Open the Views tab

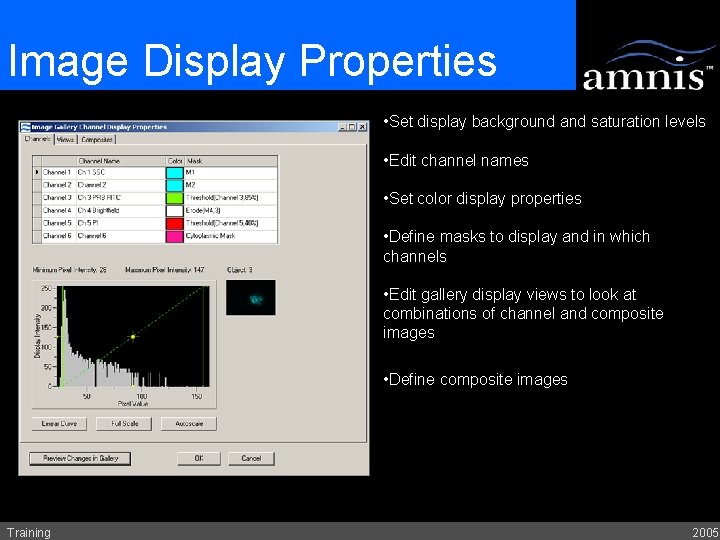[x=66, y=140]
